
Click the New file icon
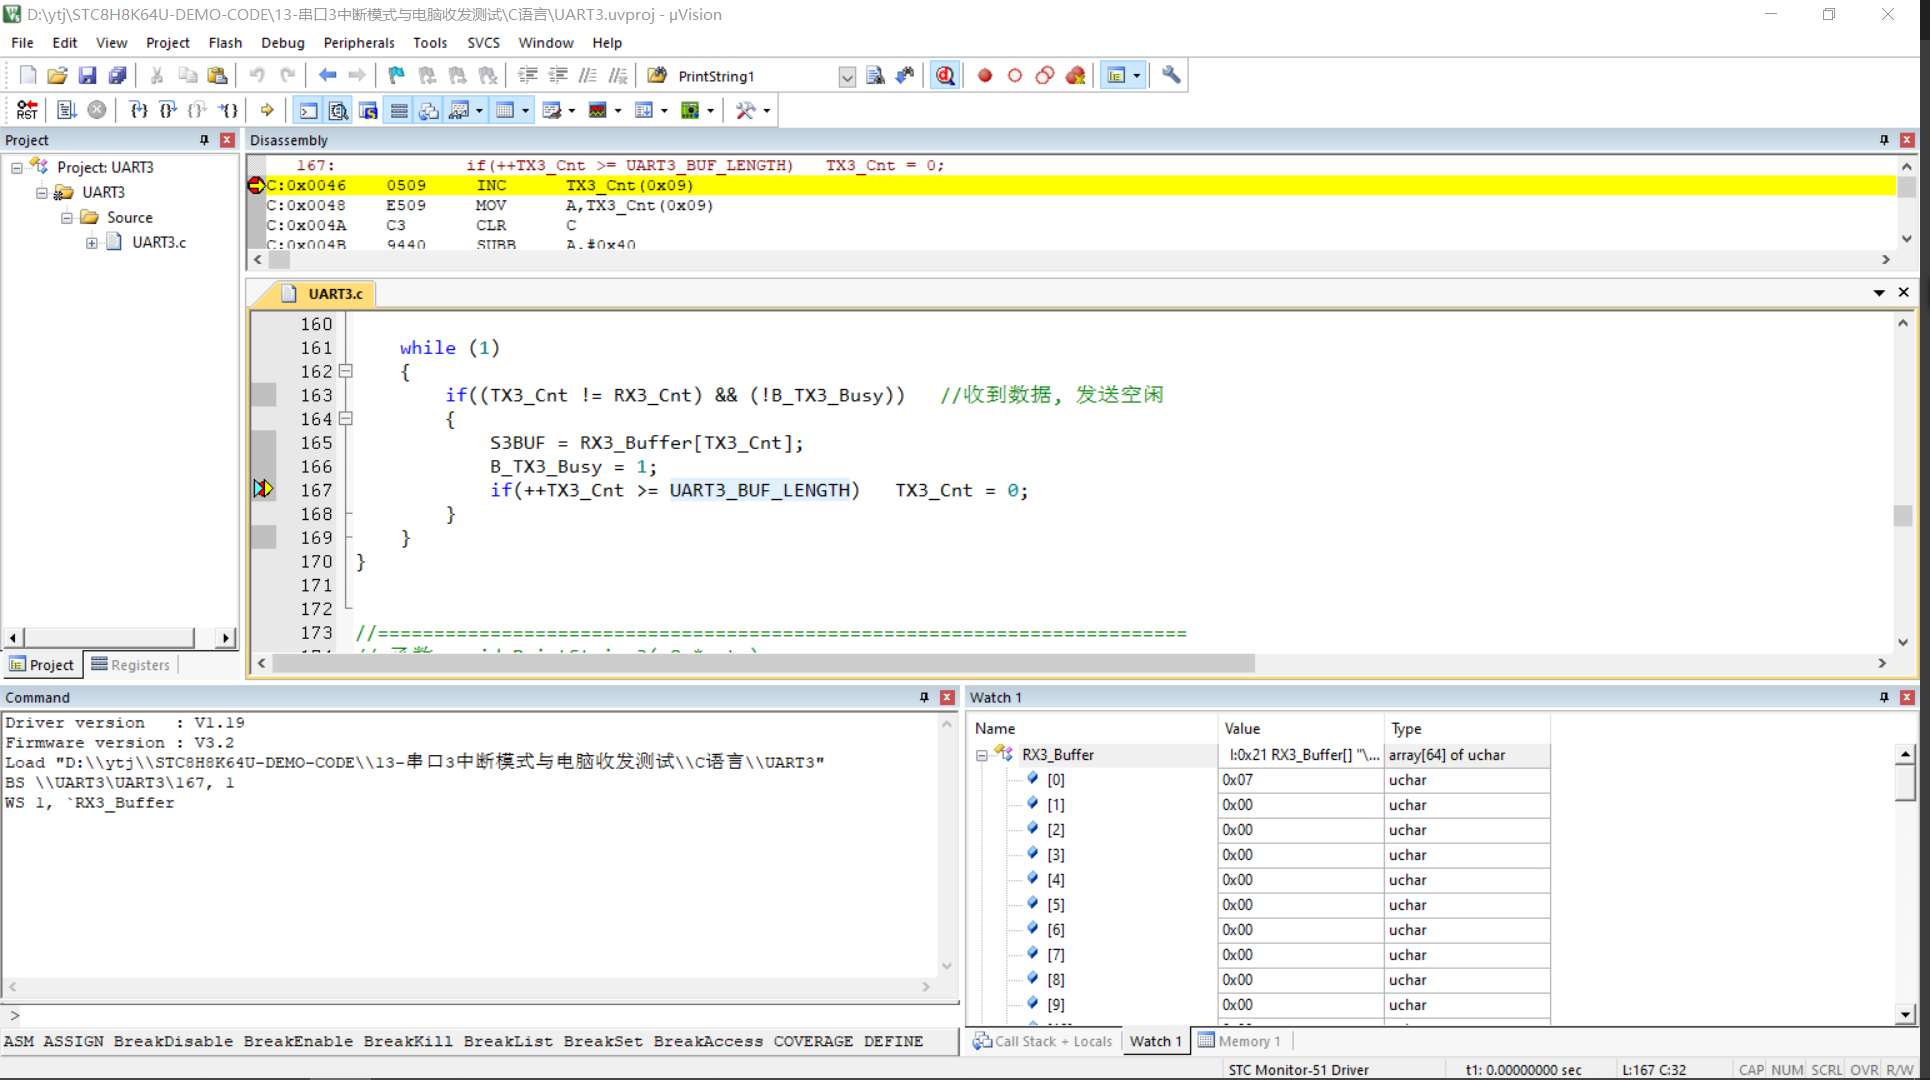(x=28, y=76)
